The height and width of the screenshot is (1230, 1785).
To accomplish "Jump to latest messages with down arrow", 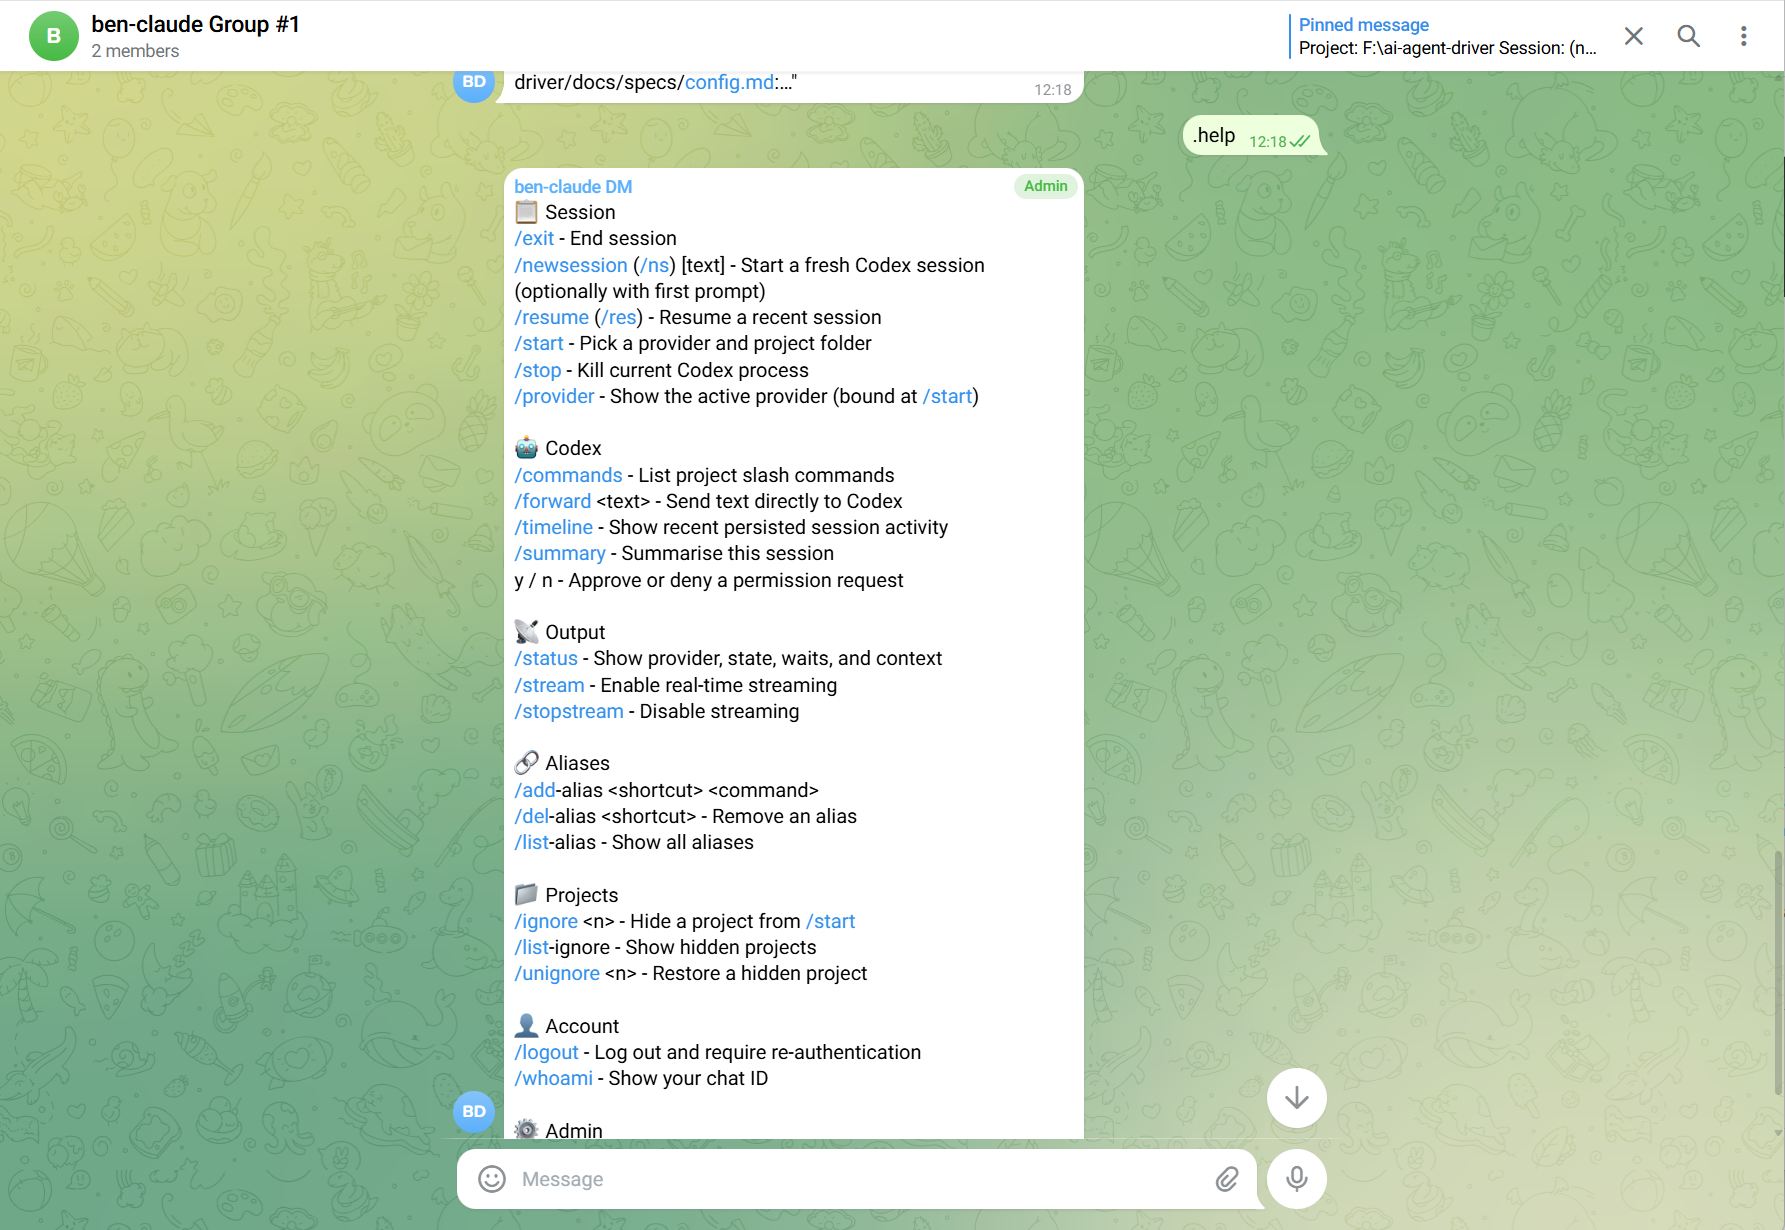I will point(1297,1098).
